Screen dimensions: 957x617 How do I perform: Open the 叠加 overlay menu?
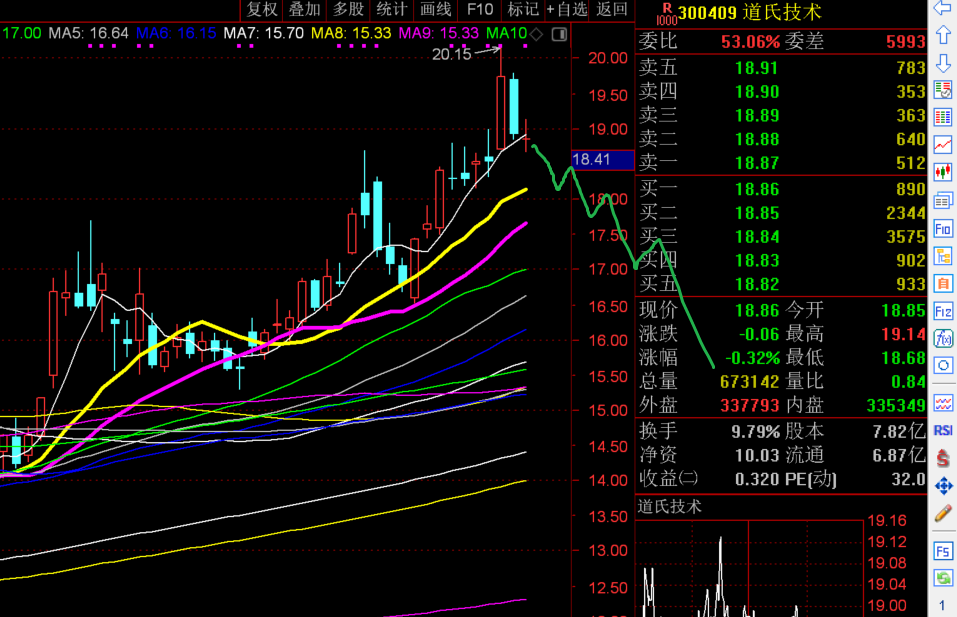(305, 10)
